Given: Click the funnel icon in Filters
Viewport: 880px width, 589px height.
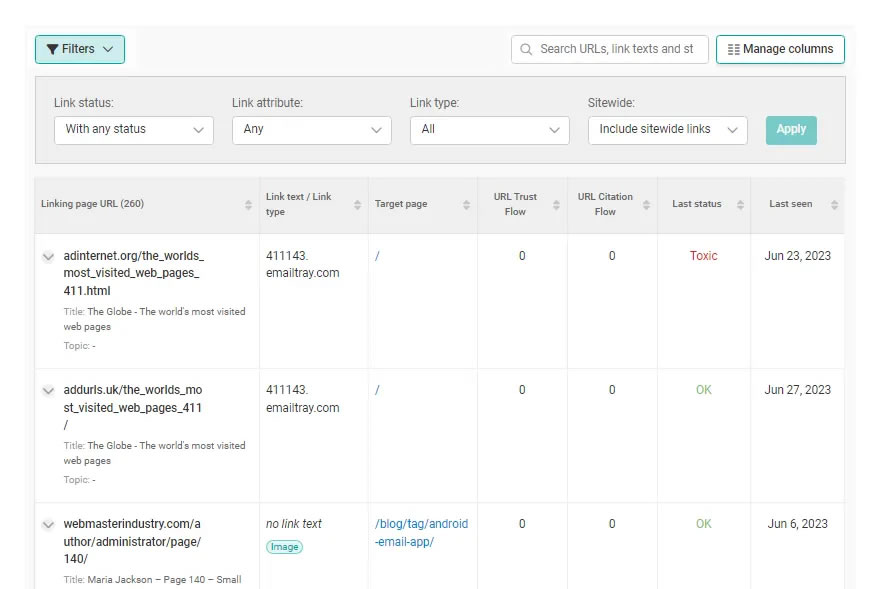Looking at the screenshot, I should [52, 49].
